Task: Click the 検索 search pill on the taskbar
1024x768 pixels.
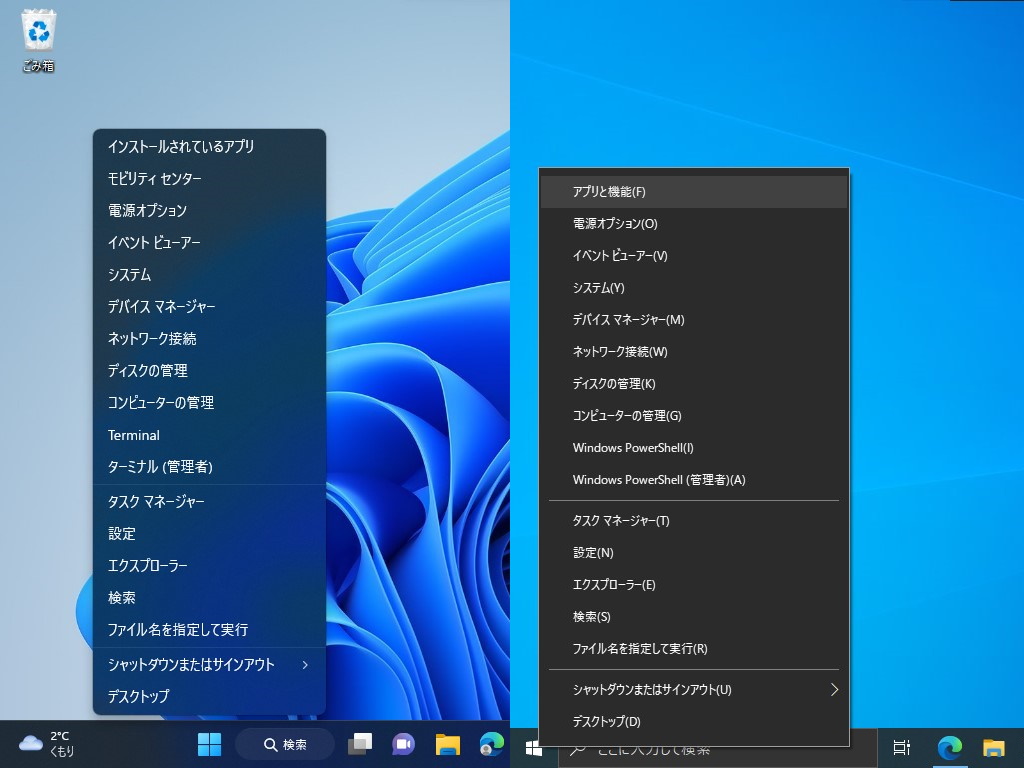Action: (x=284, y=744)
